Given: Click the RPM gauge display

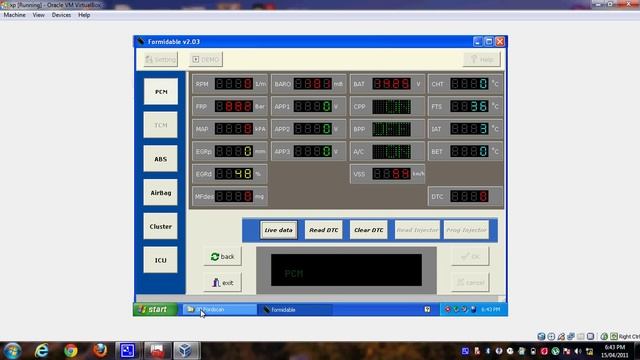Looking at the screenshot, I should pos(234,84).
